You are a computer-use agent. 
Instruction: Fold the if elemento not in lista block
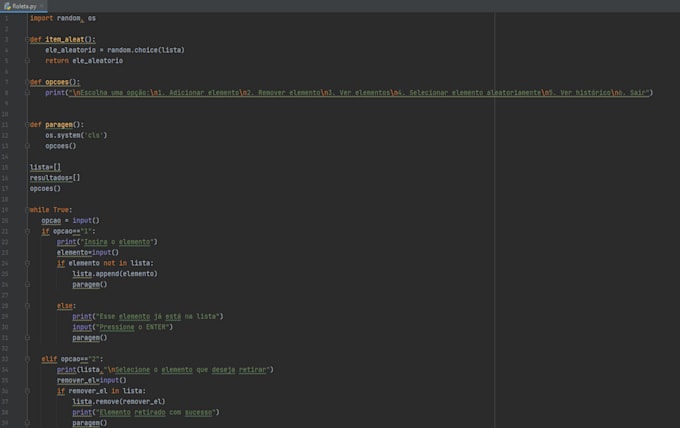[27, 263]
